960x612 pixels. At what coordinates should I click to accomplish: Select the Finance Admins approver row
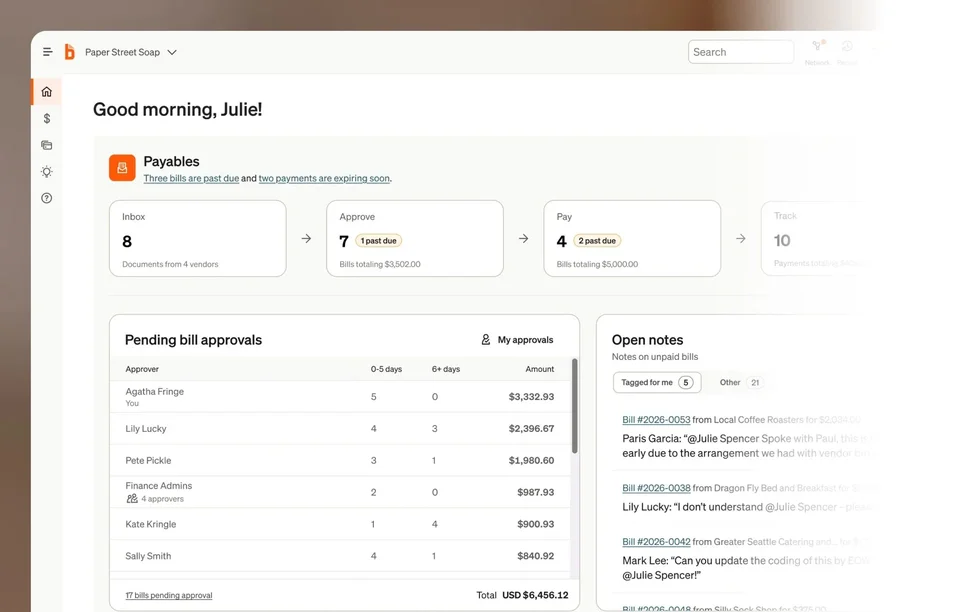click(340, 492)
